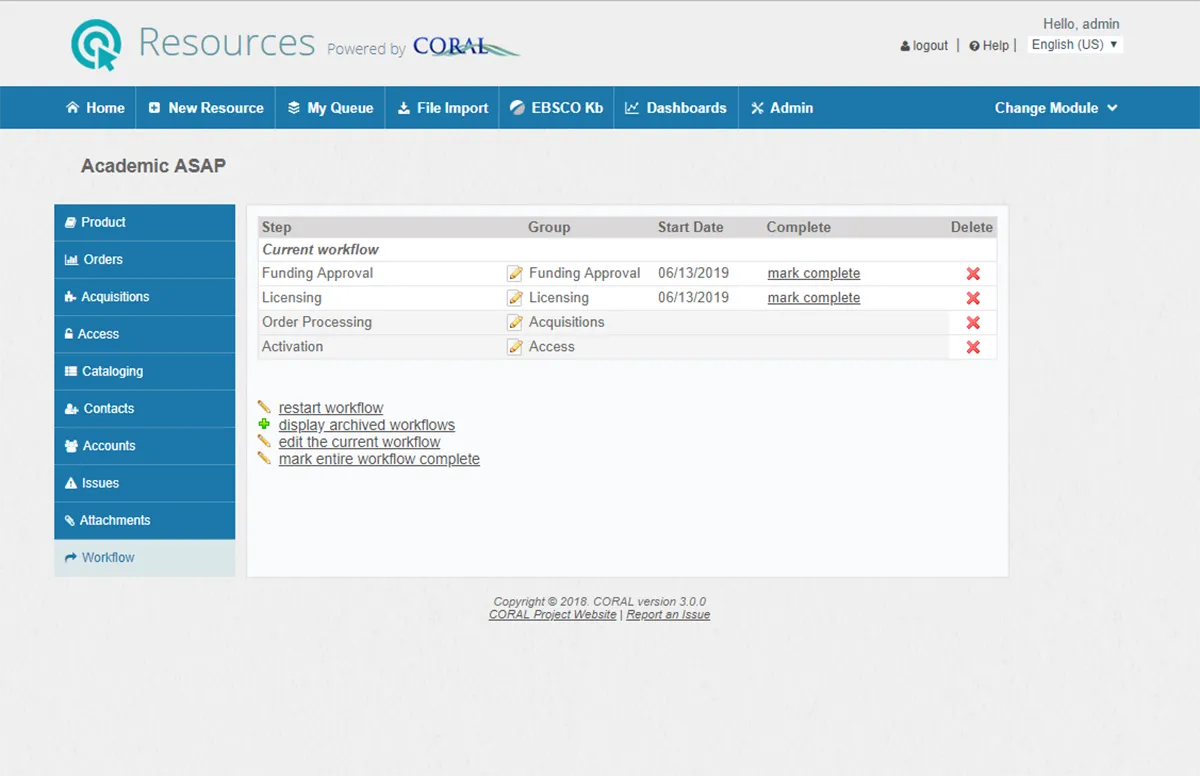Image resolution: width=1200 pixels, height=776 pixels.
Task: Switch to the Orders sidebar tab
Action: pos(145,259)
